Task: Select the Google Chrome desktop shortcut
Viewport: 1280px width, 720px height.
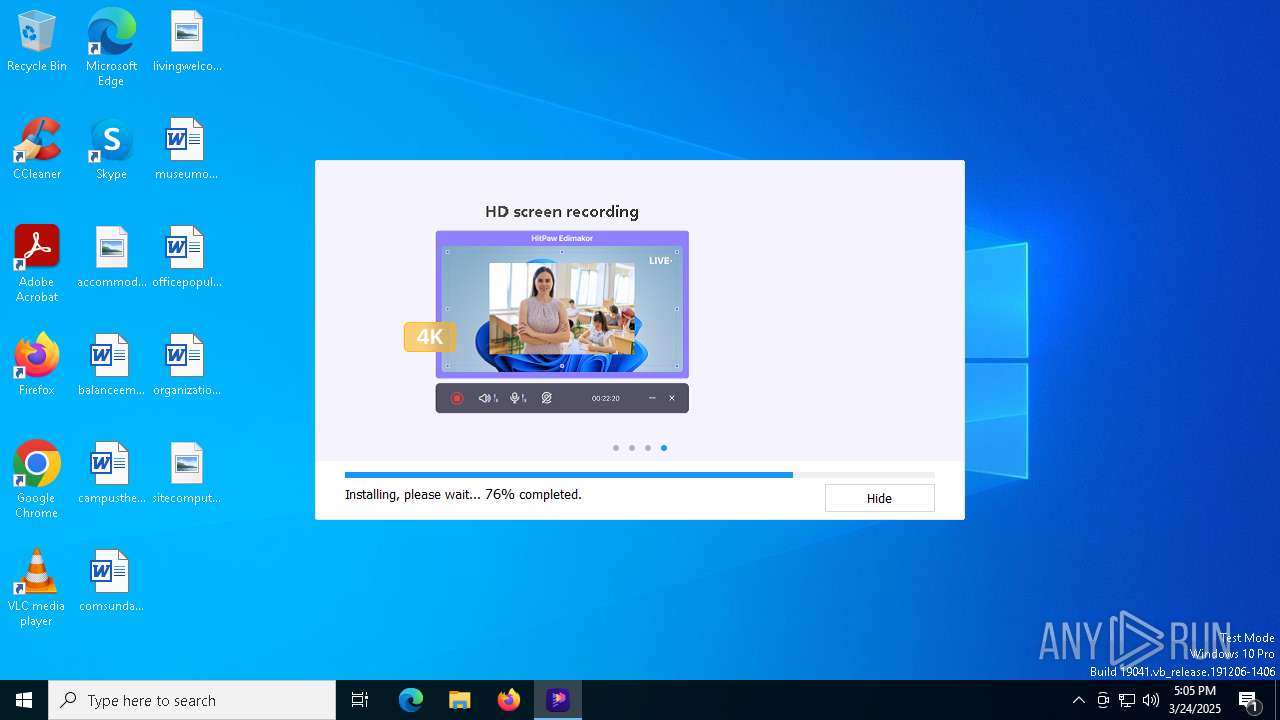Action: coord(37,480)
